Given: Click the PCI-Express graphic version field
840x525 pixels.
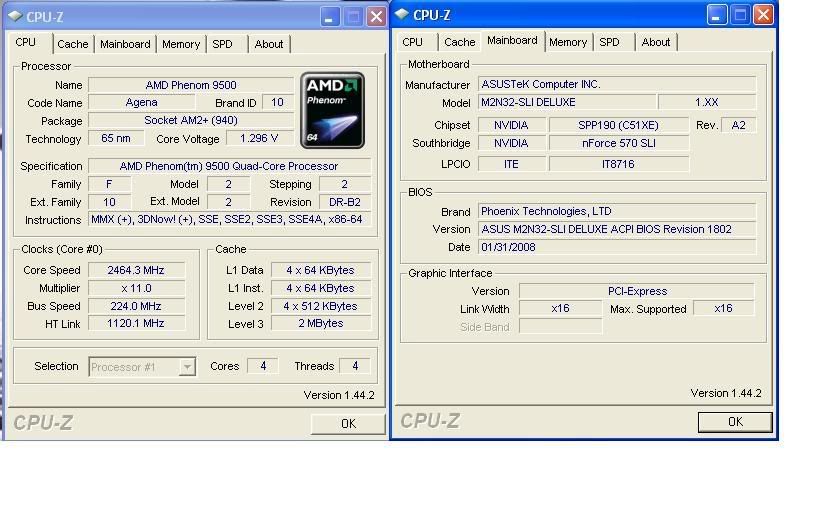Looking at the screenshot, I should [636, 291].
